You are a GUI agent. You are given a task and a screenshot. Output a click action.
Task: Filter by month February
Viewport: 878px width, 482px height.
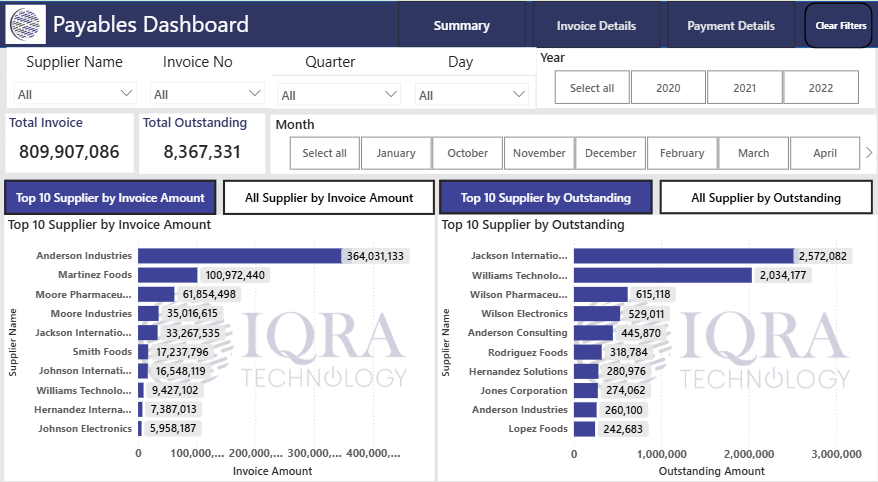coord(682,153)
